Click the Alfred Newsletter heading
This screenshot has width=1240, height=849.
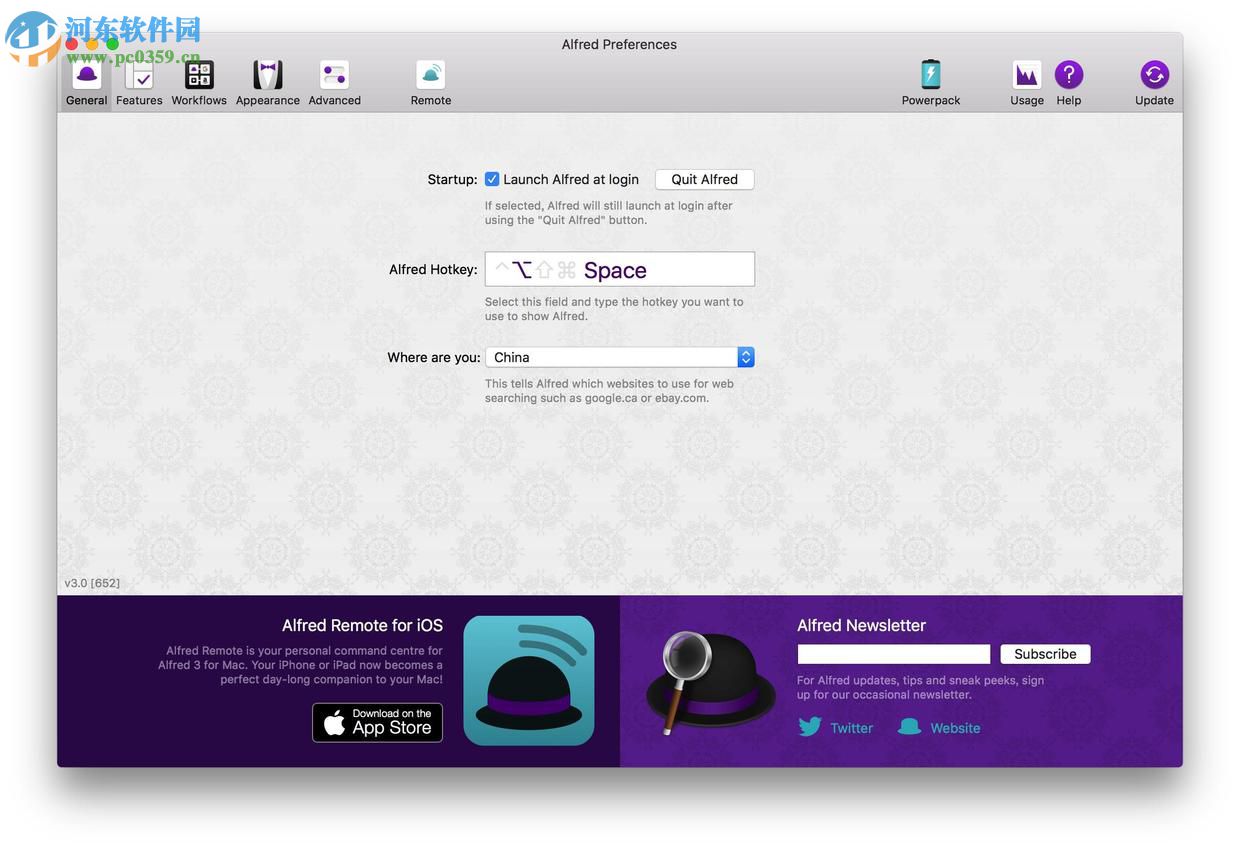coord(861,625)
